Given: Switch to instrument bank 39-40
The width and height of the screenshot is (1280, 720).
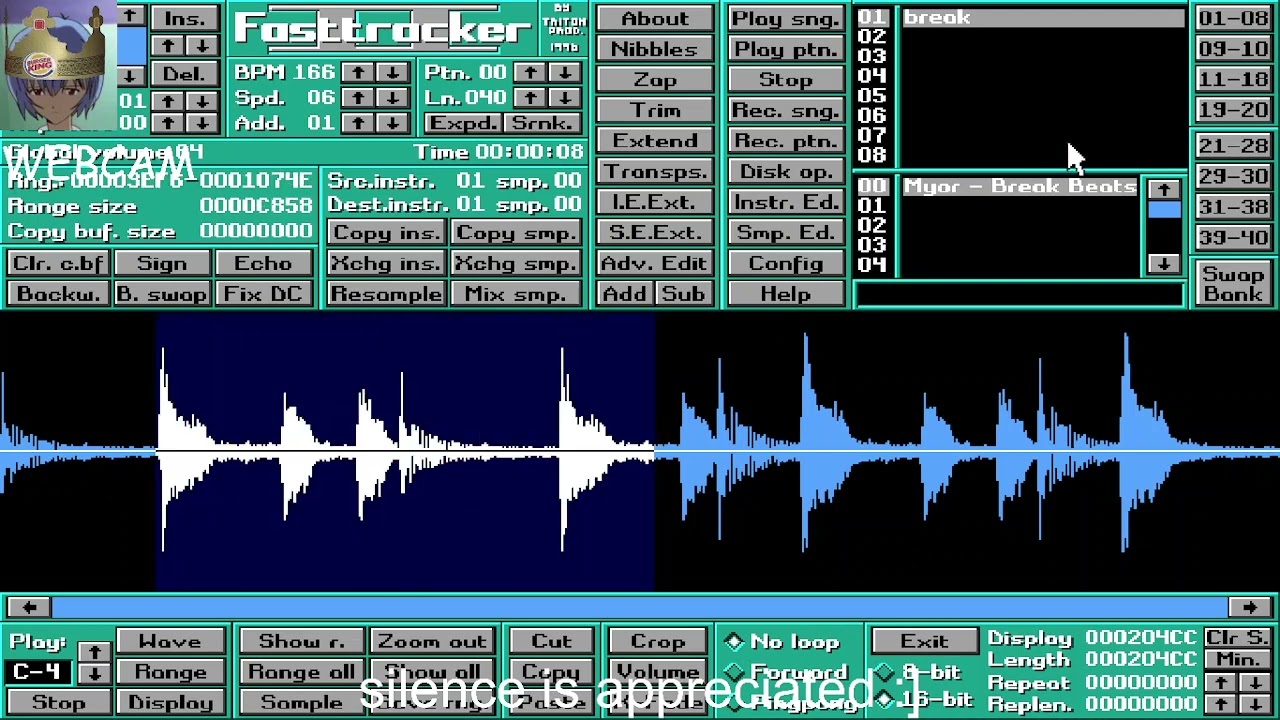Looking at the screenshot, I should pyautogui.click(x=1233, y=238).
